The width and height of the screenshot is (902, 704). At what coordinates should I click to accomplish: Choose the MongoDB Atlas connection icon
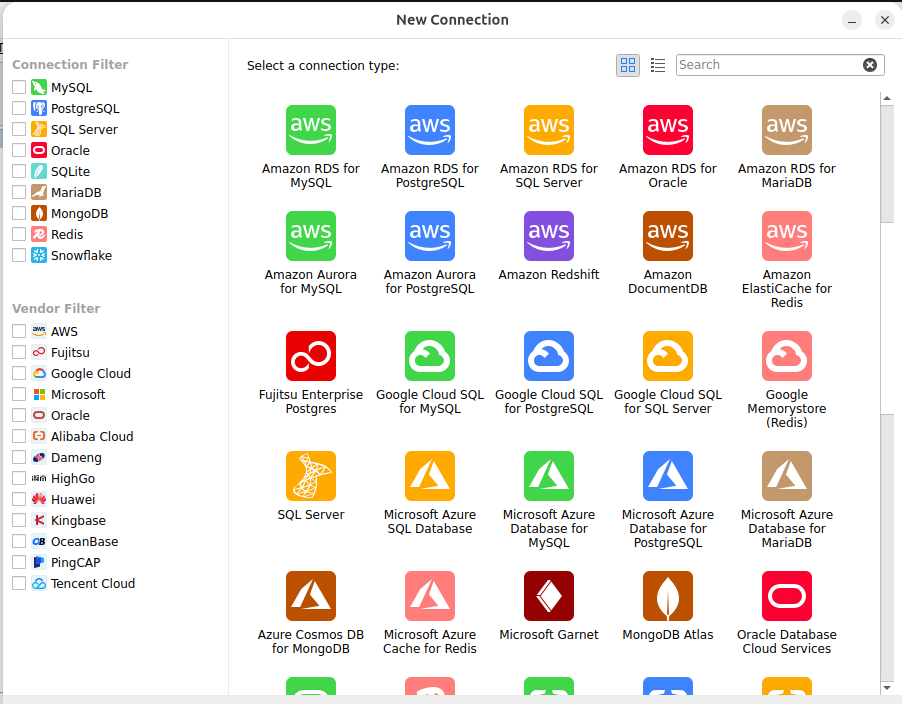667,596
